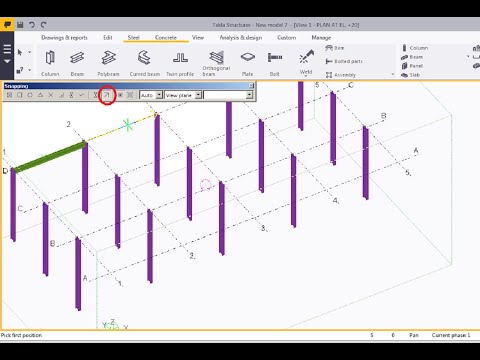Open the Analysis & design tab

pos(241,38)
